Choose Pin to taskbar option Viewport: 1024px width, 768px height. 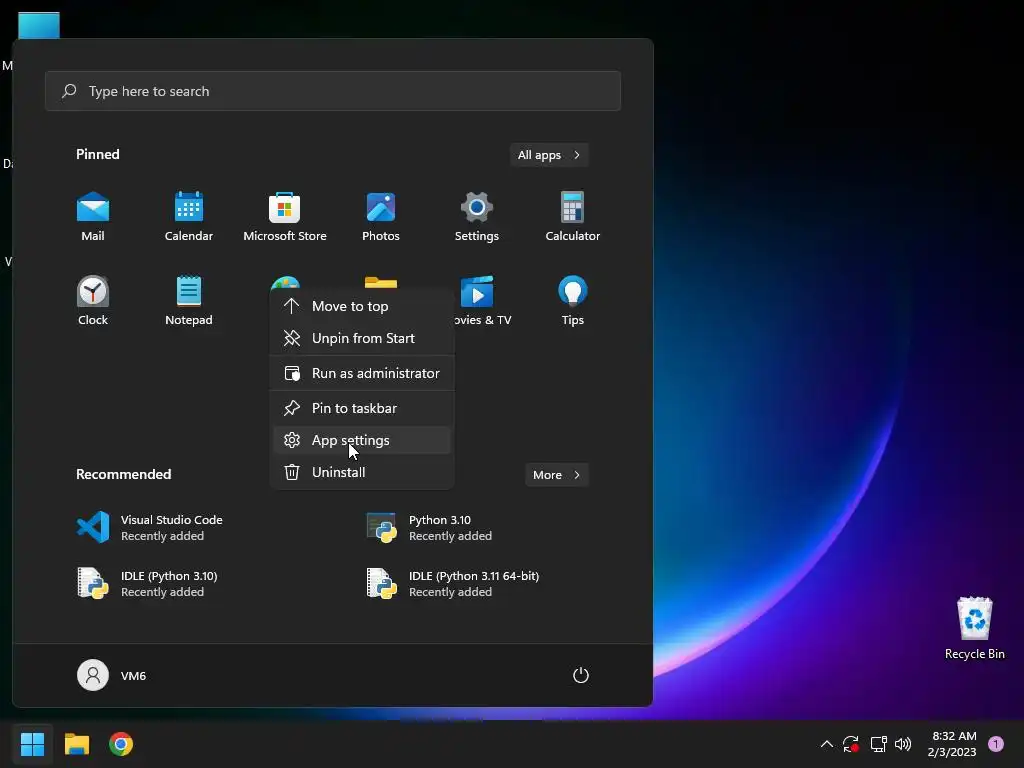(x=362, y=408)
